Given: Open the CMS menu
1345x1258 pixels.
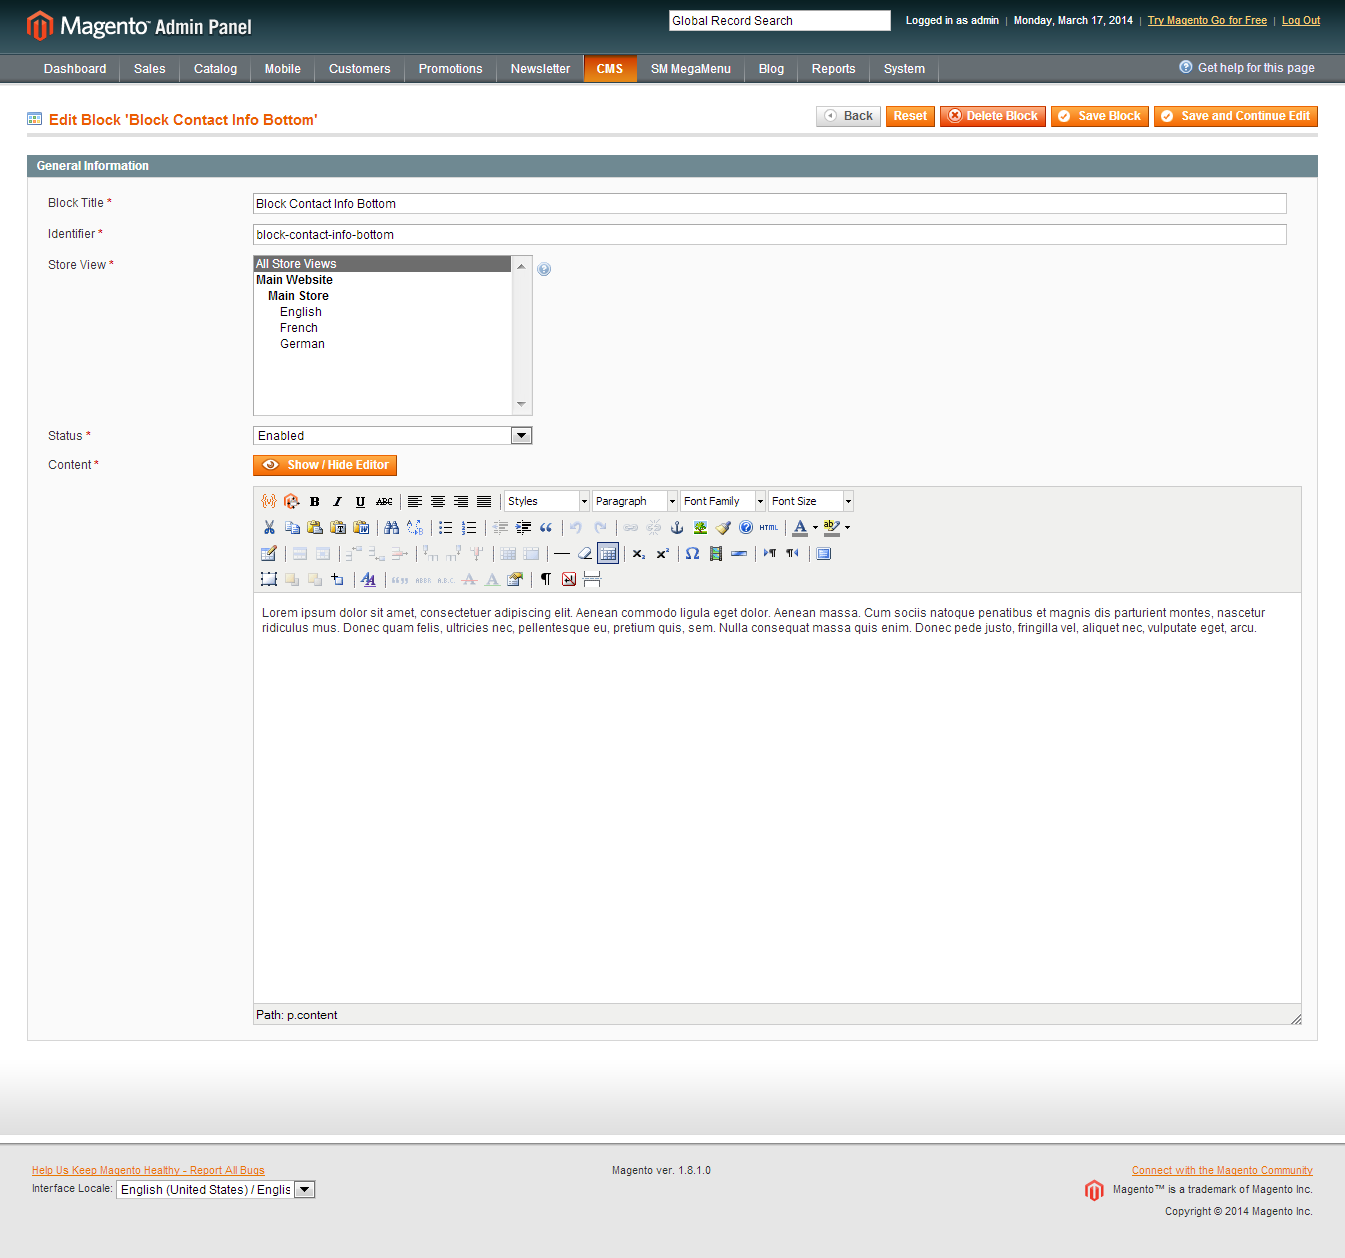Looking at the screenshot, I should coord(610,69).
